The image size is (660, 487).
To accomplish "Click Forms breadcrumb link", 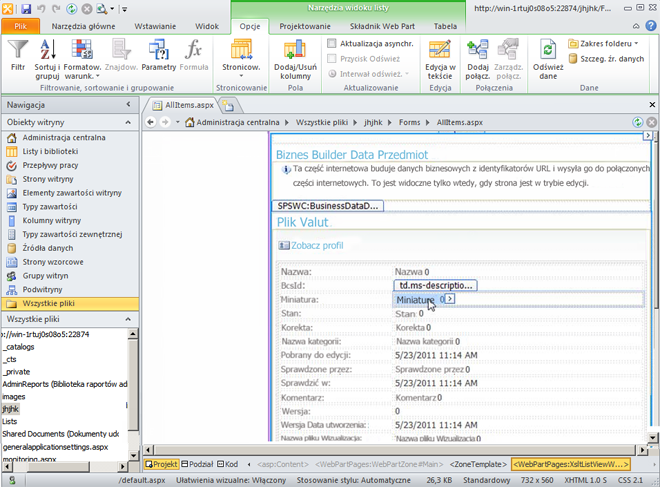I will pos(410,122).
